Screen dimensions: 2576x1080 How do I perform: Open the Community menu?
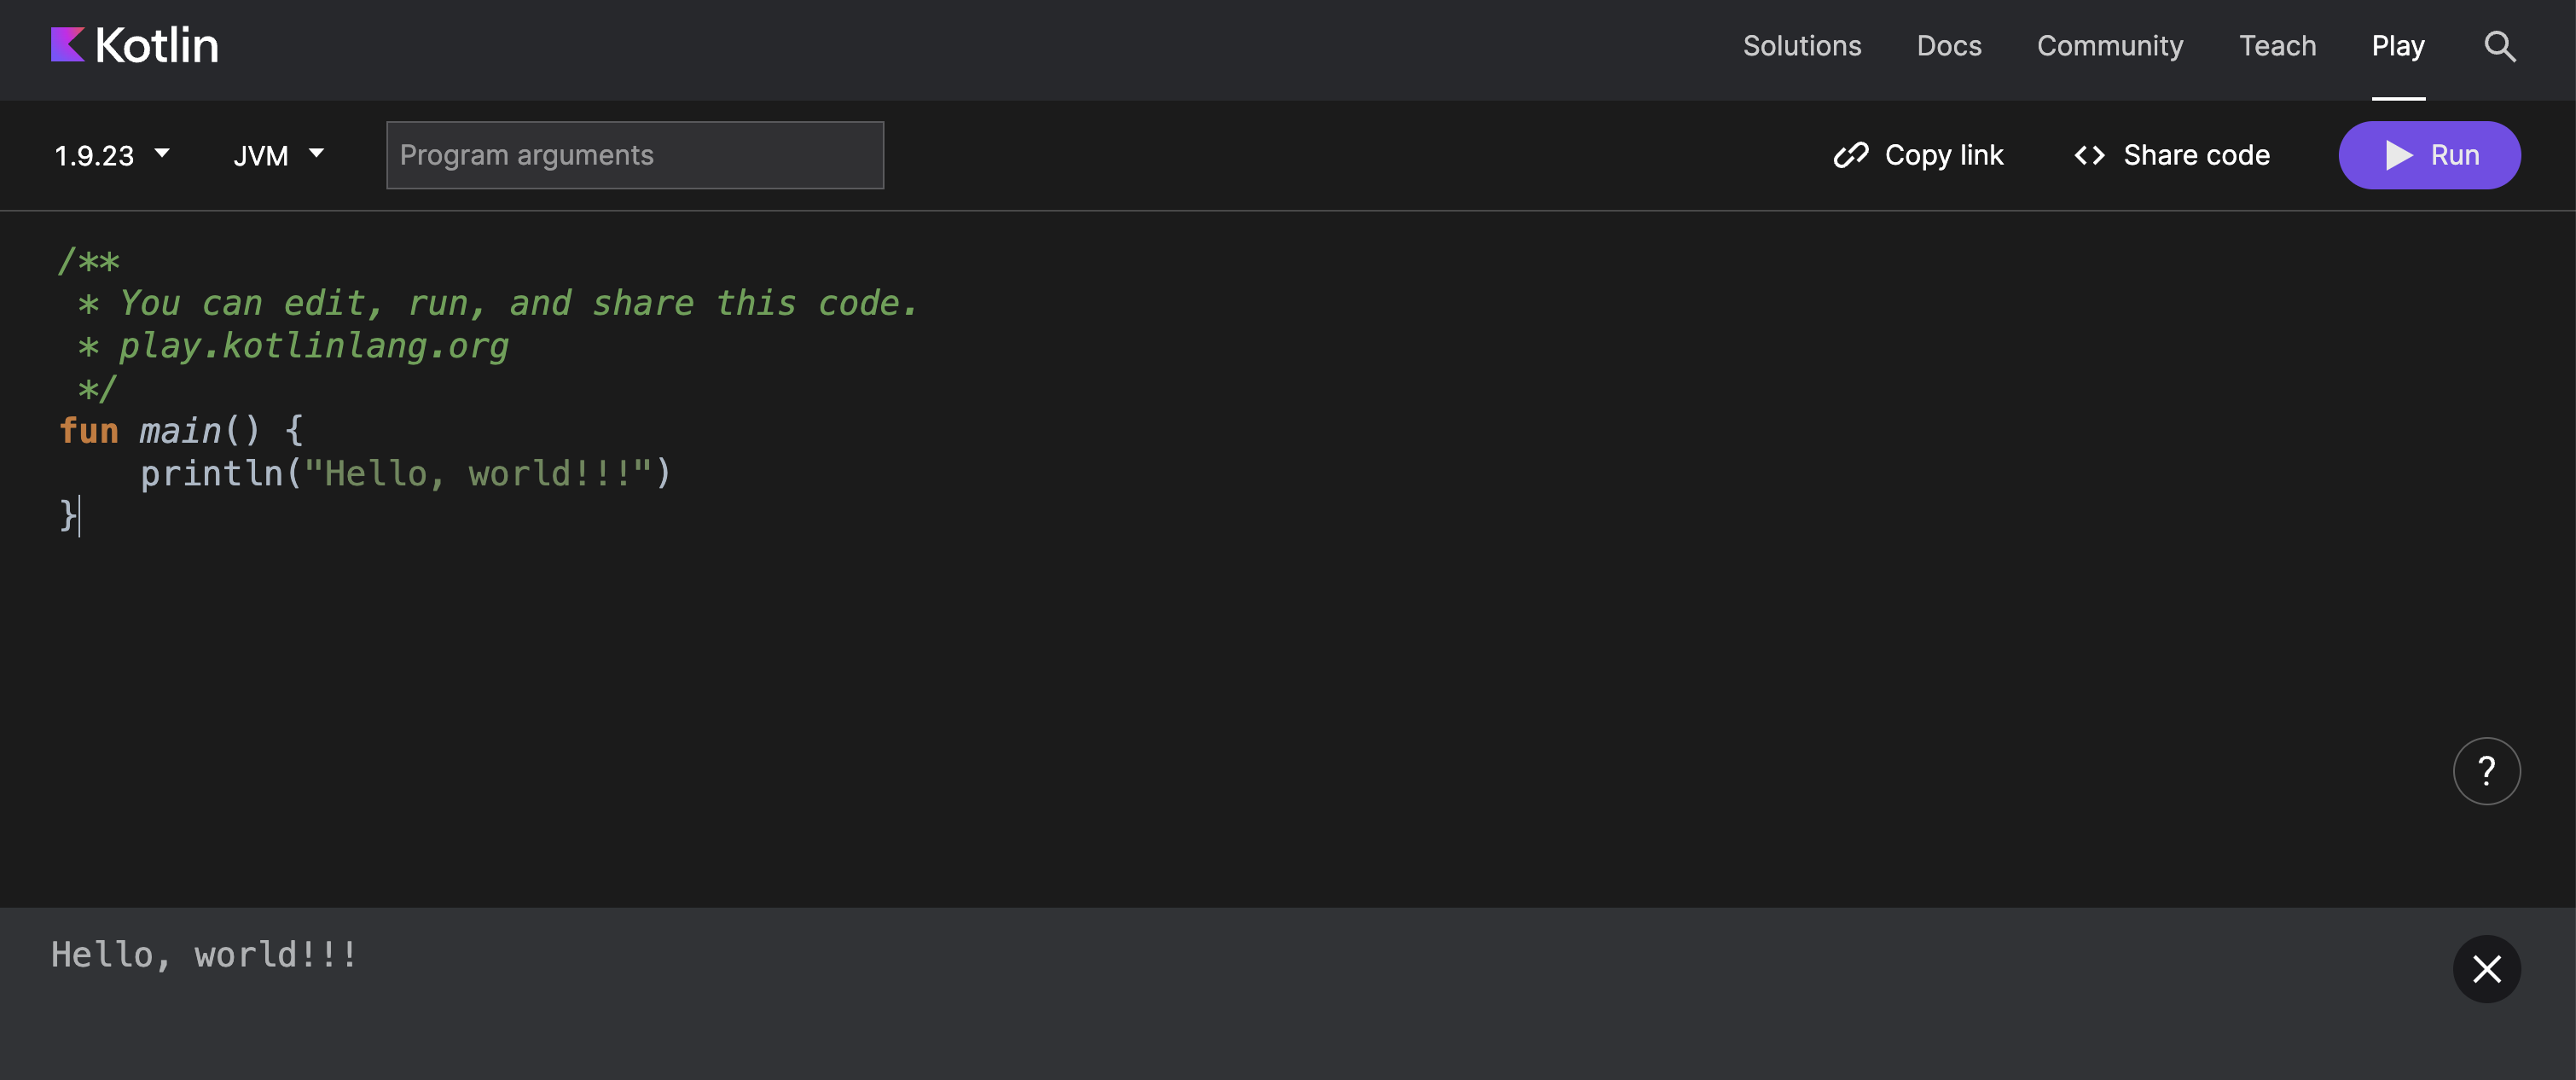2109,46
